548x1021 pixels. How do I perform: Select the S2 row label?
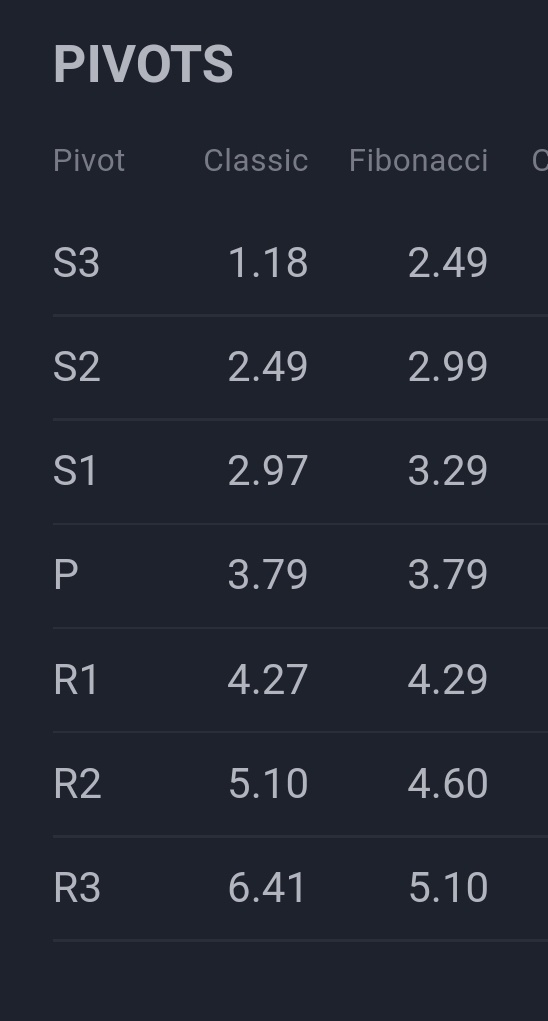pyautogui.click(x=77, y=367)
